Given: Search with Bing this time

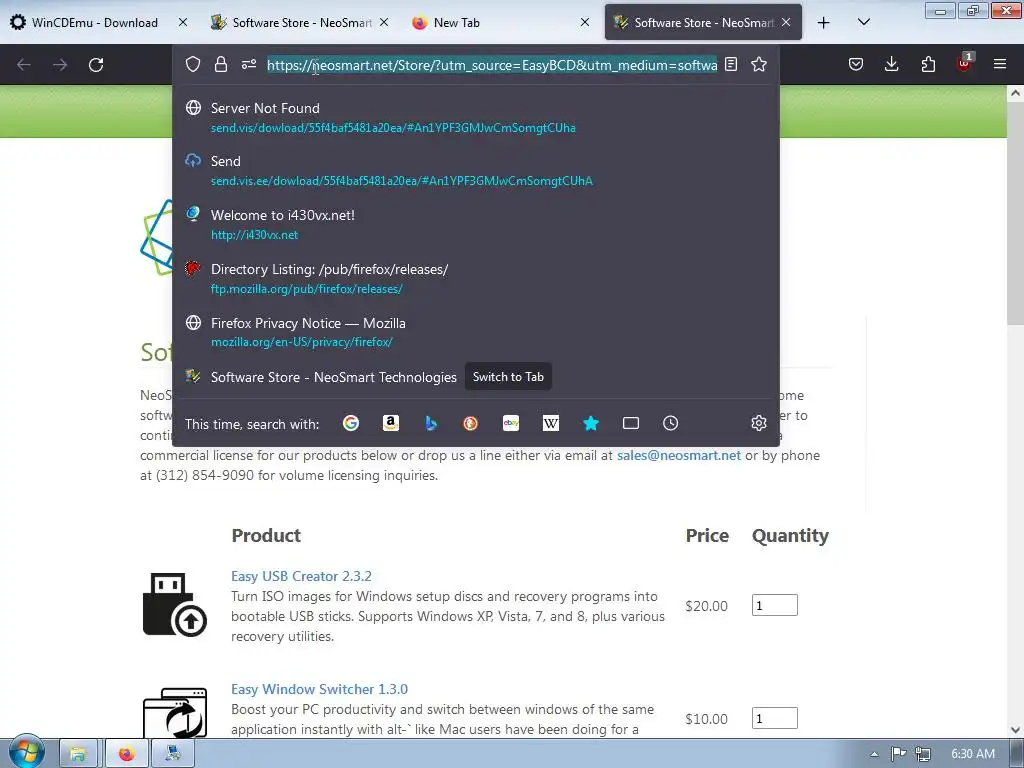Looking at the screenshot, I should [x=430, y=423].
